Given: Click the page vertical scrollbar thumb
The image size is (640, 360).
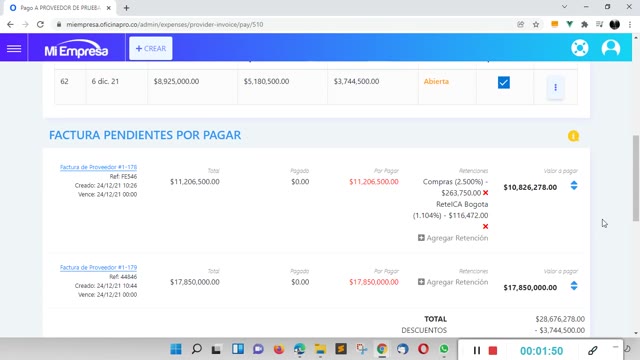Looking at the screenshot, I should point(636,178).
